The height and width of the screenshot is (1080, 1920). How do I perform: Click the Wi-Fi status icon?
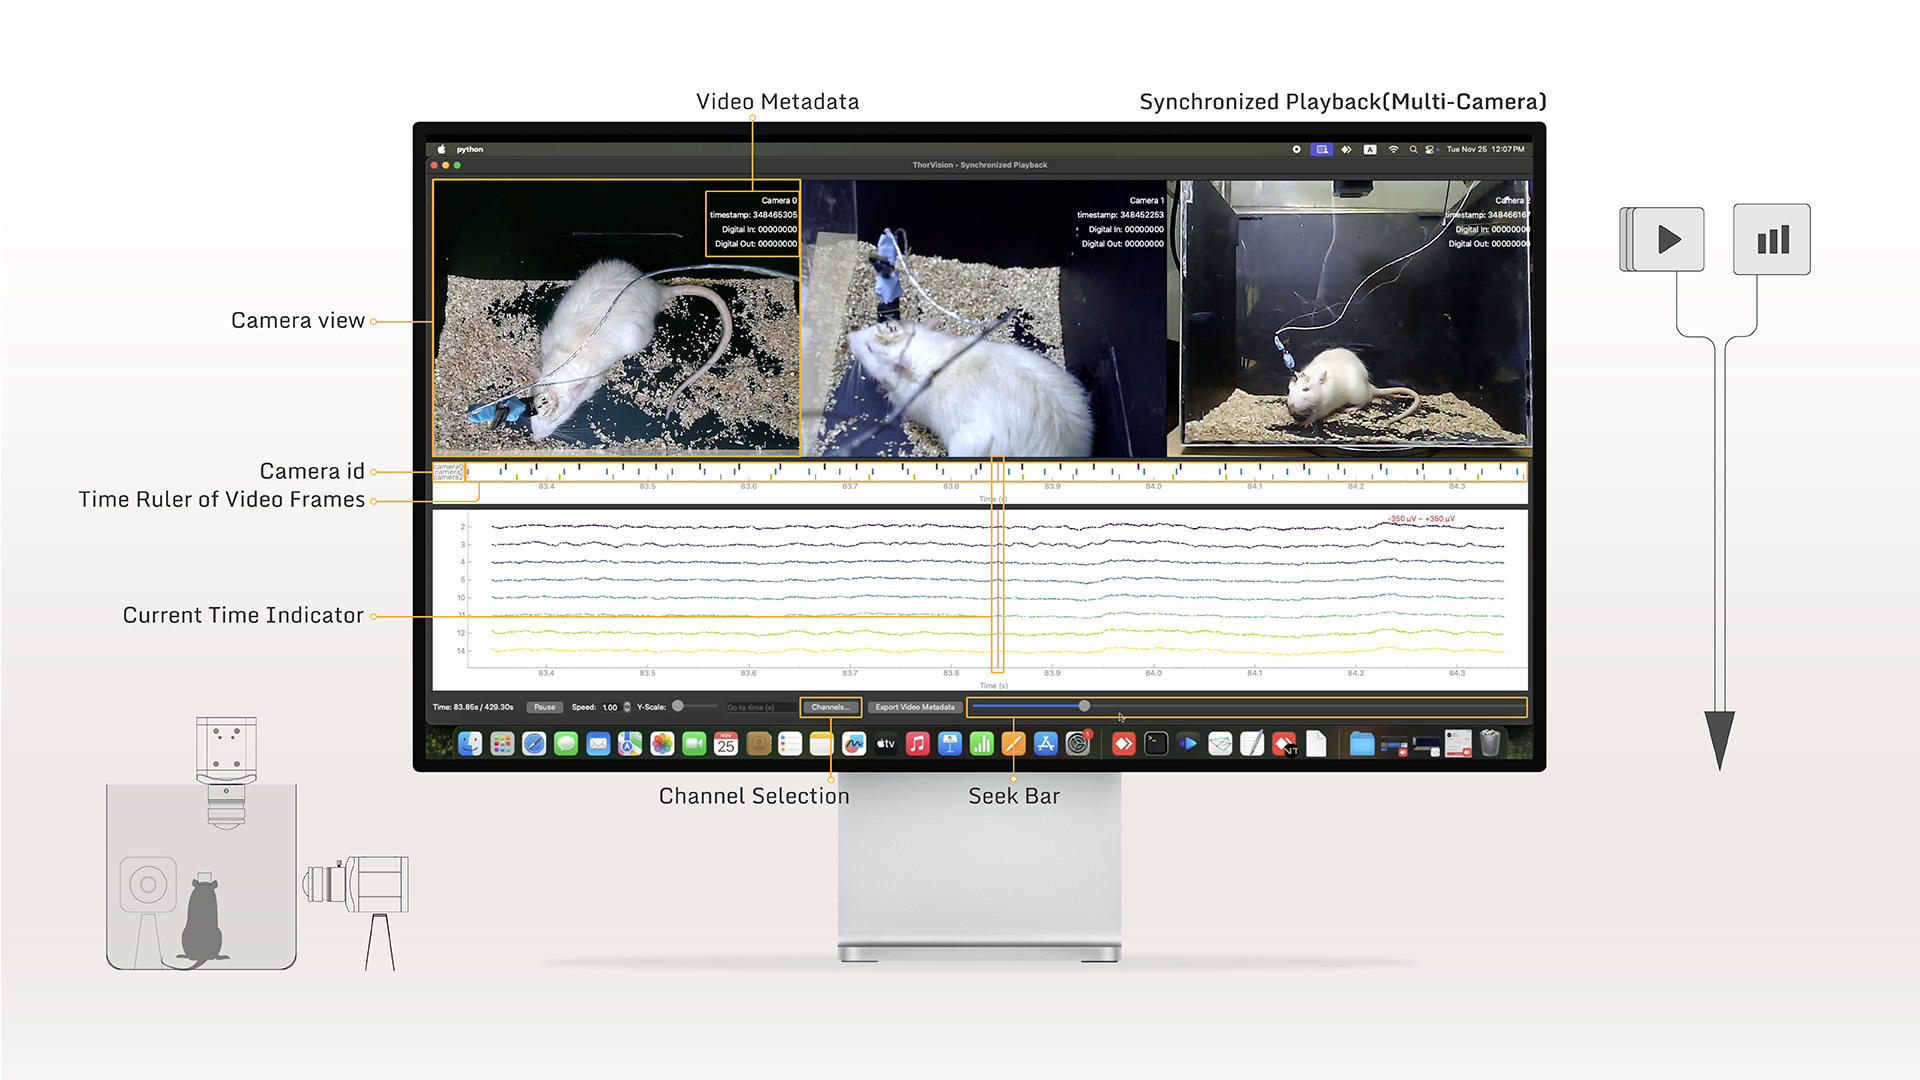click(1393, 150)
